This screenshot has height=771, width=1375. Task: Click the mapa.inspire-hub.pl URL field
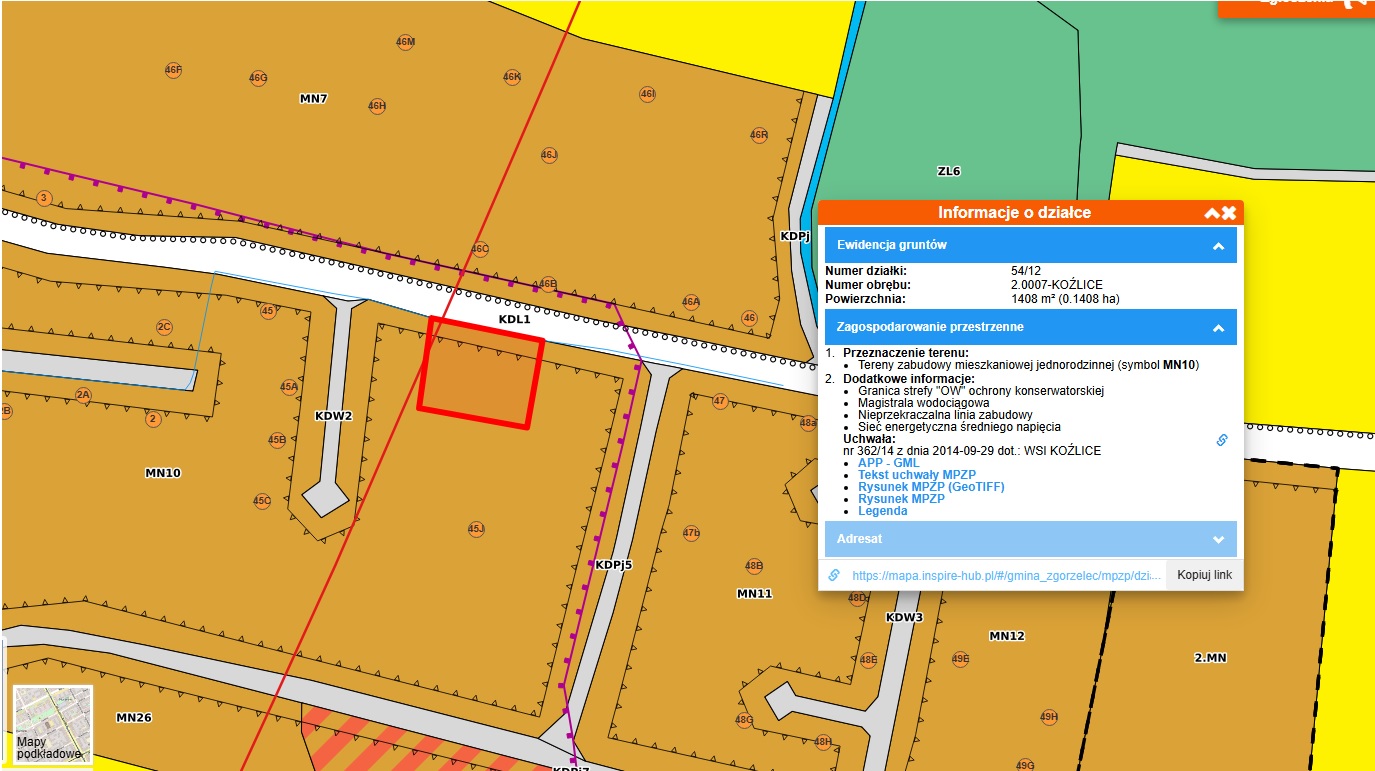(x=1006, y=576)
